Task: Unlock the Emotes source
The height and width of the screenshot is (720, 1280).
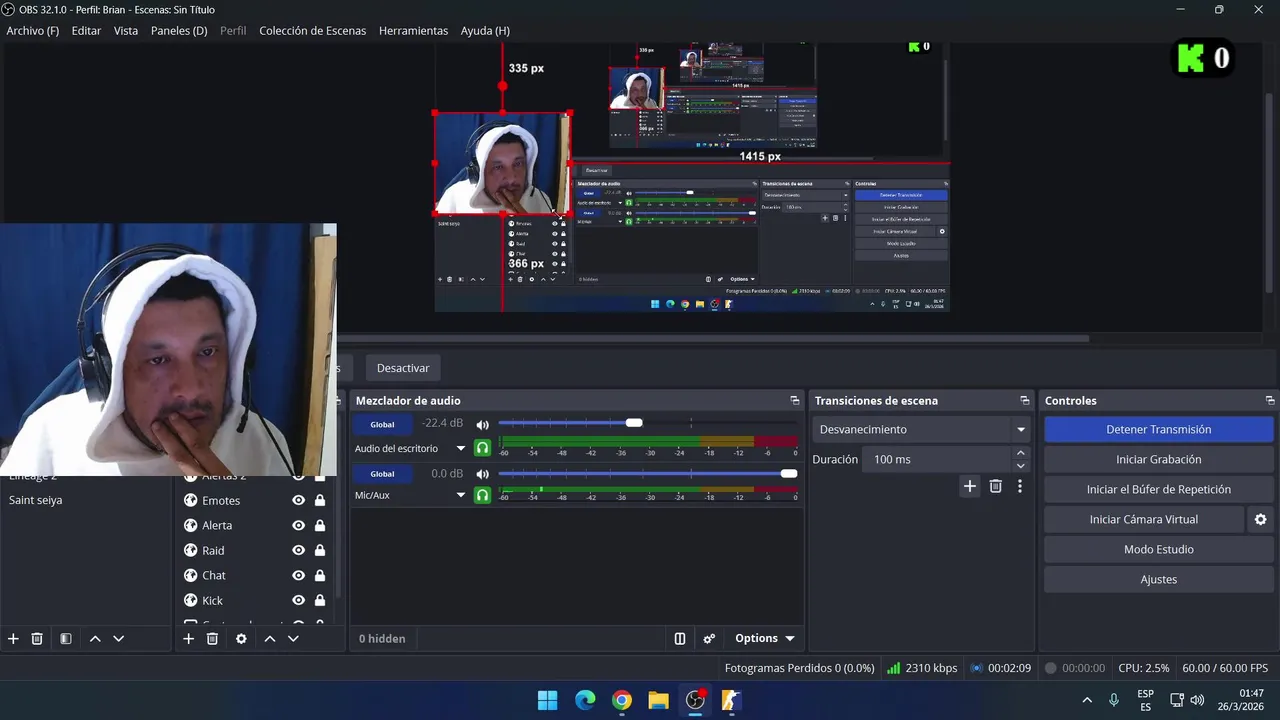Action: pyautogui.click(x=320, y=500)
